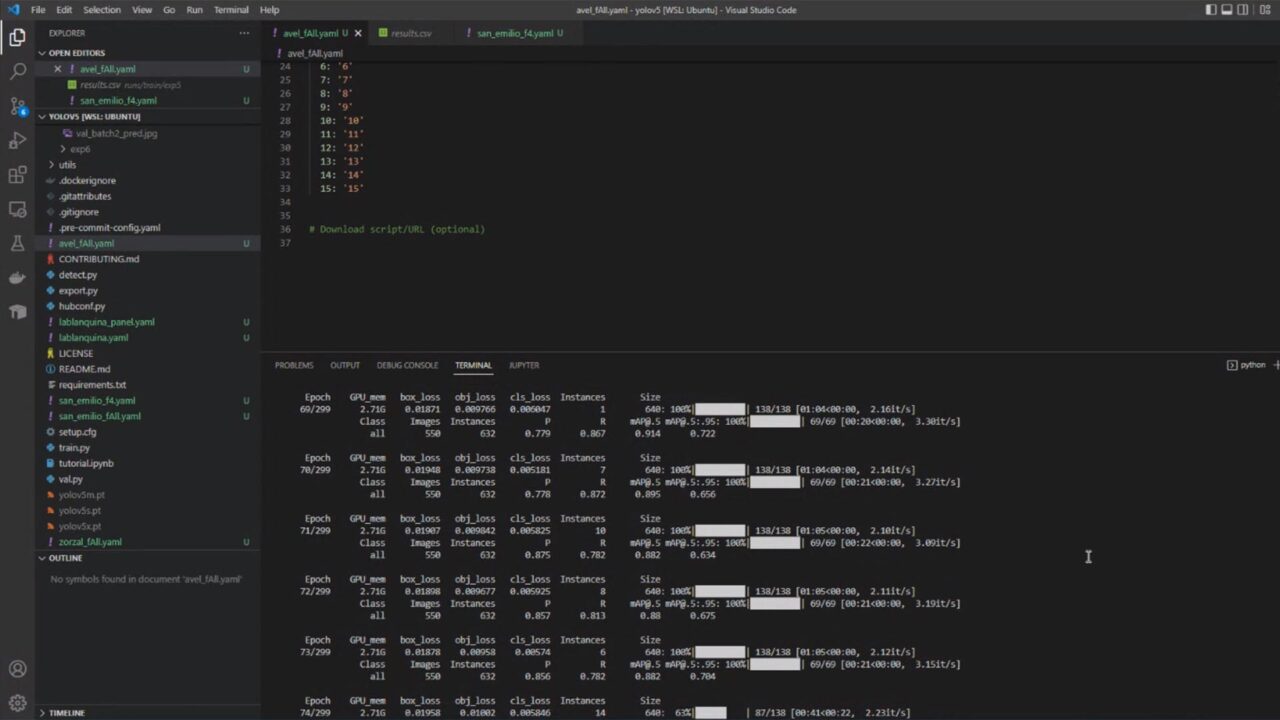The image size is (1280, 720).
Task: Toggle the primary sidebar layout button
Action: point(1211,10)
